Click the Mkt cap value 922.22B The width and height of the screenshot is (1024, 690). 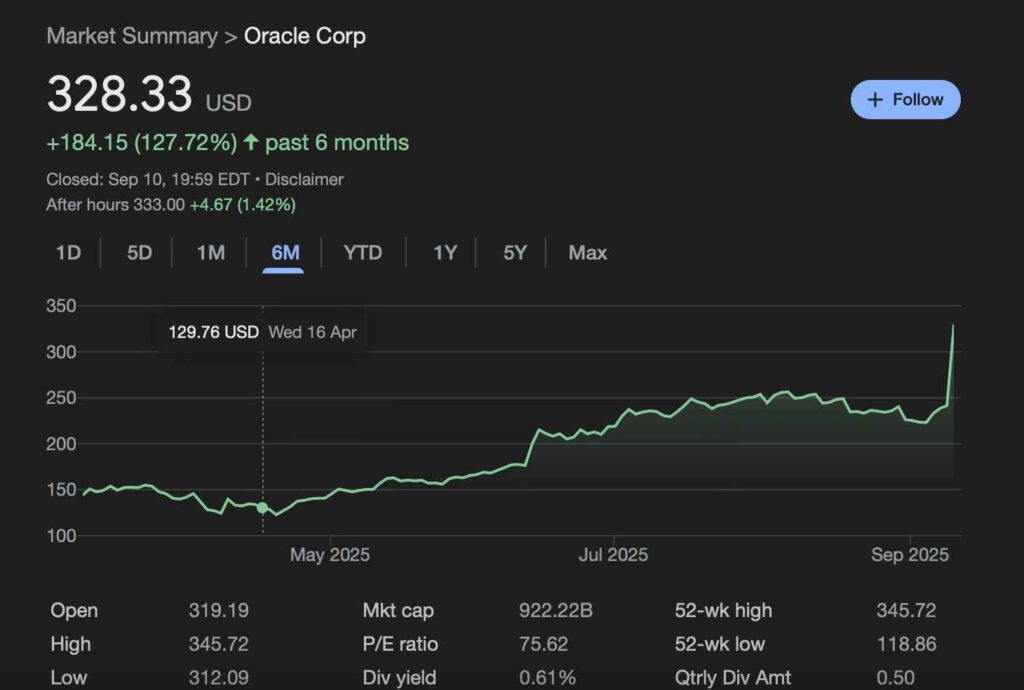[556, 610]
